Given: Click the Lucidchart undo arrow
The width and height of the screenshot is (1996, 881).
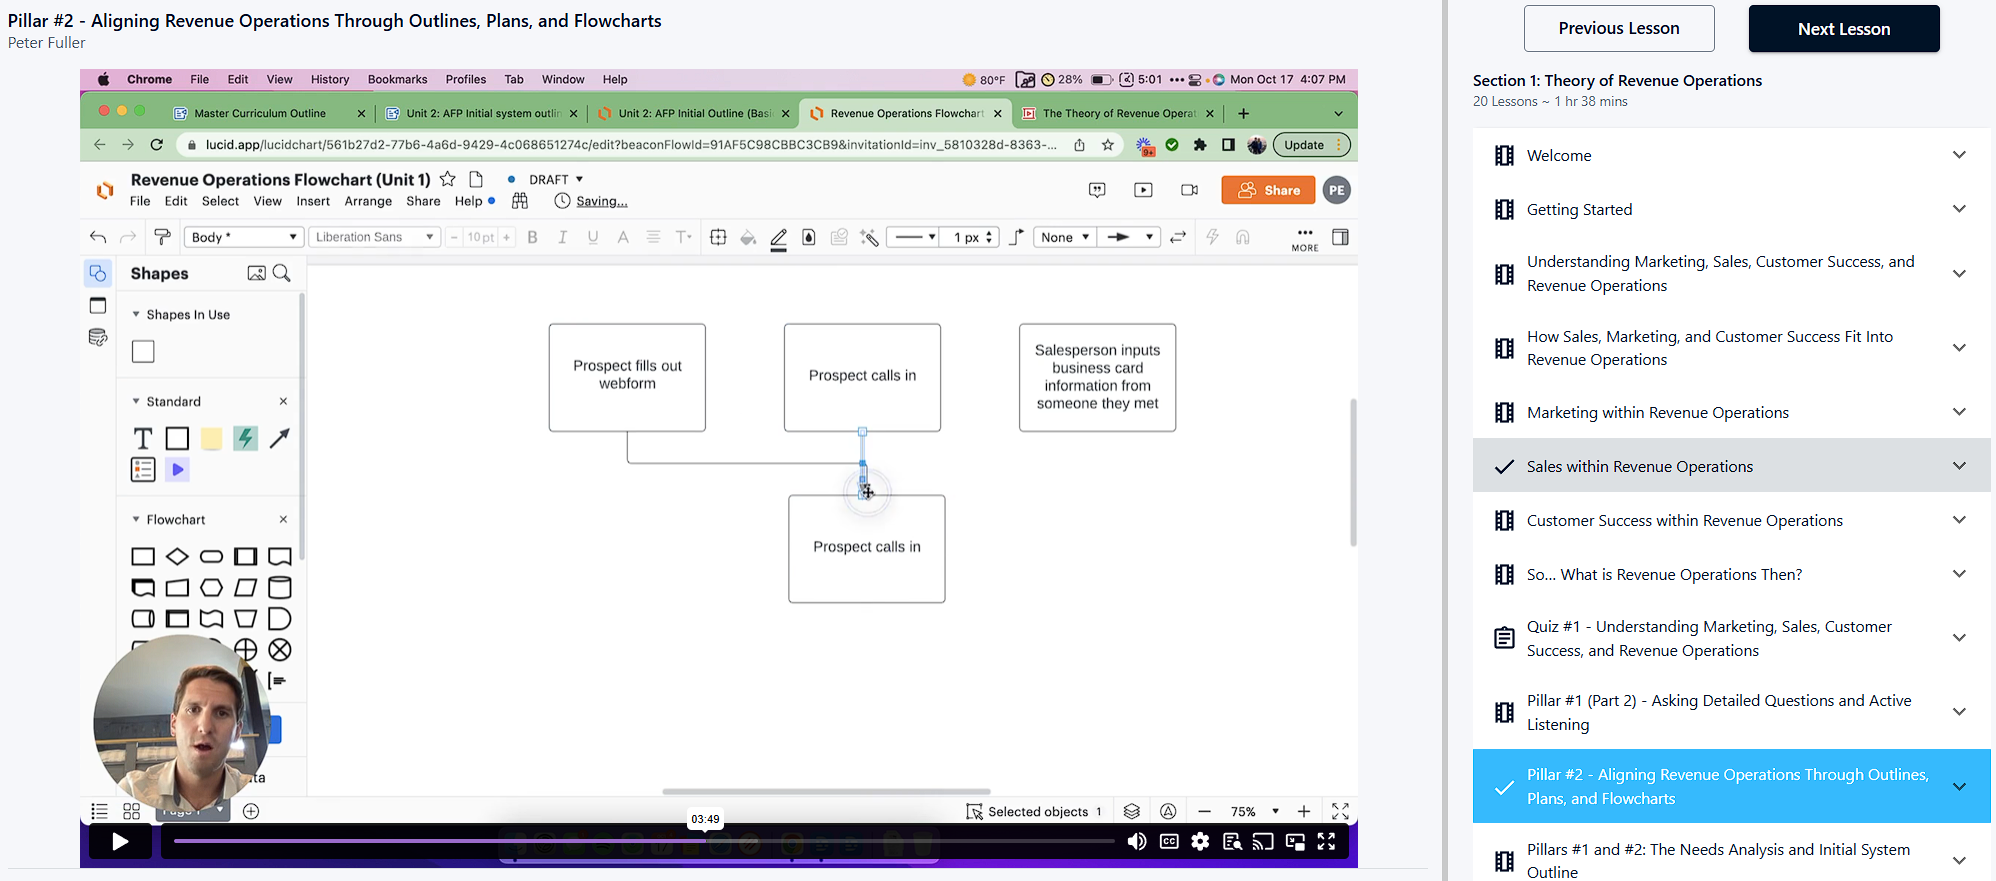Looking at the screenshot, I should tap(98, 237).
